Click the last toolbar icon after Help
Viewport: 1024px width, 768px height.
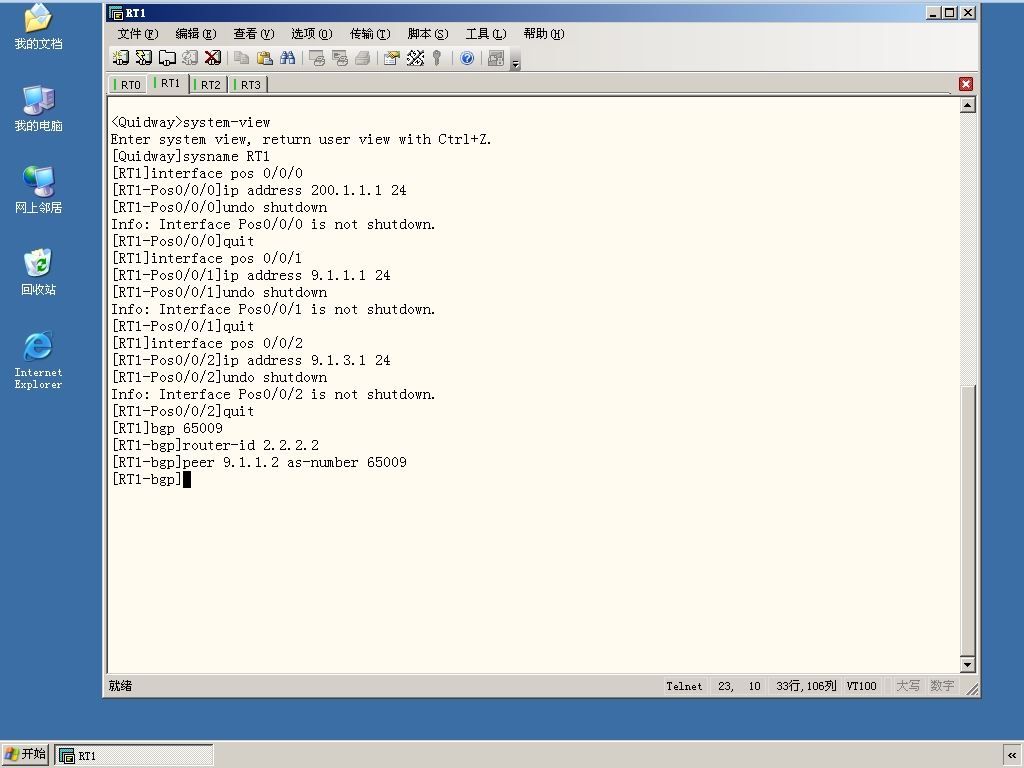[x=496, y=58]
